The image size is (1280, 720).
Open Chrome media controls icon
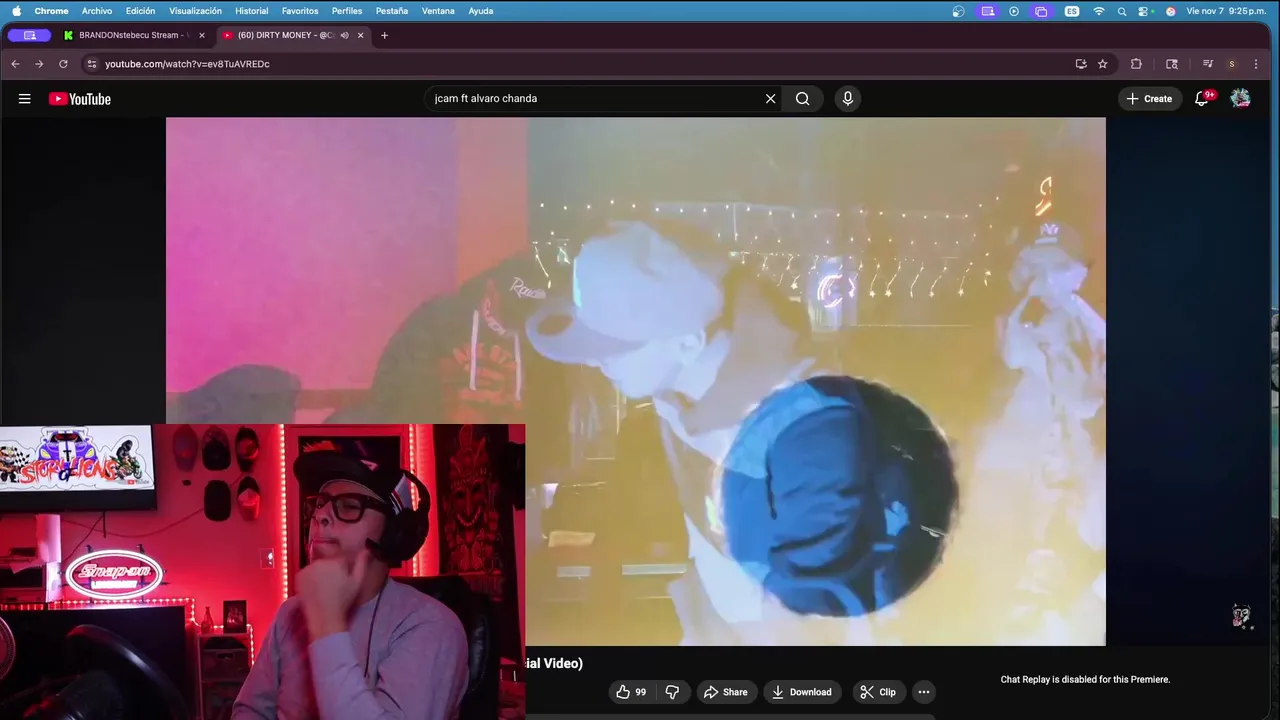click(1208, 64)
